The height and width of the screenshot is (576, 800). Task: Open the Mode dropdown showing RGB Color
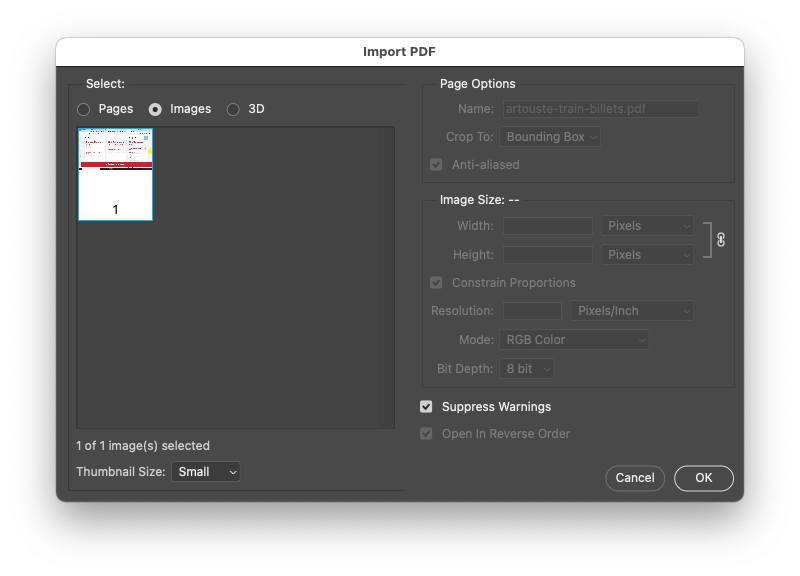click(573, 339)
